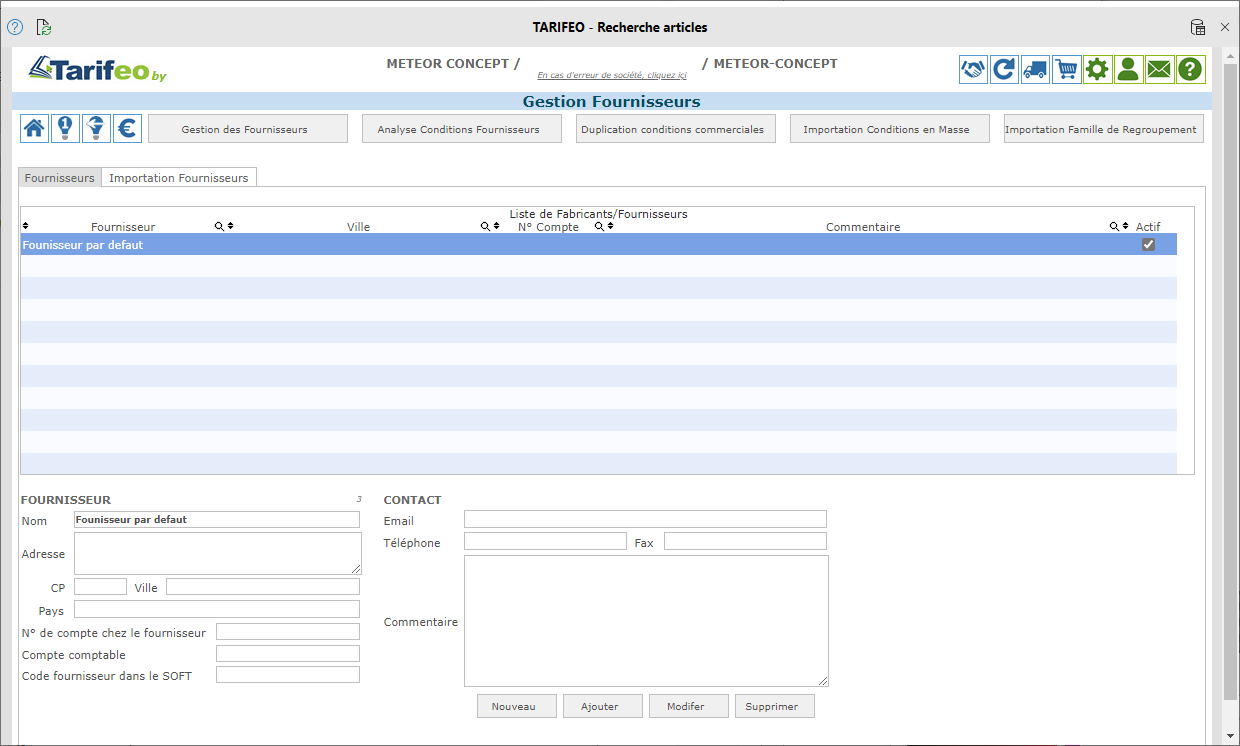Focus the Adresse text area
The width and height of the screenshot is (1240, 746).
click(x=218, y=553)
